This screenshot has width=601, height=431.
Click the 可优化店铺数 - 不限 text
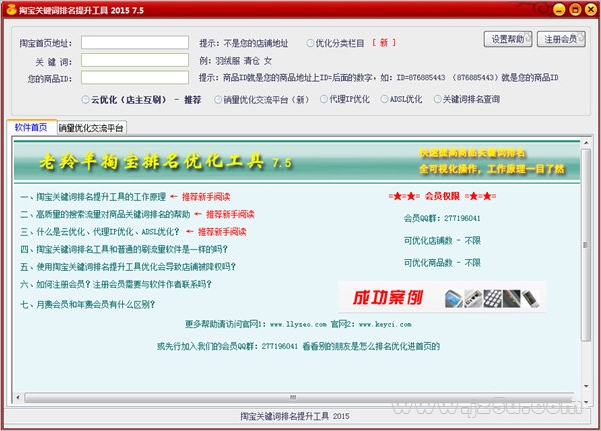pos(442,241)
